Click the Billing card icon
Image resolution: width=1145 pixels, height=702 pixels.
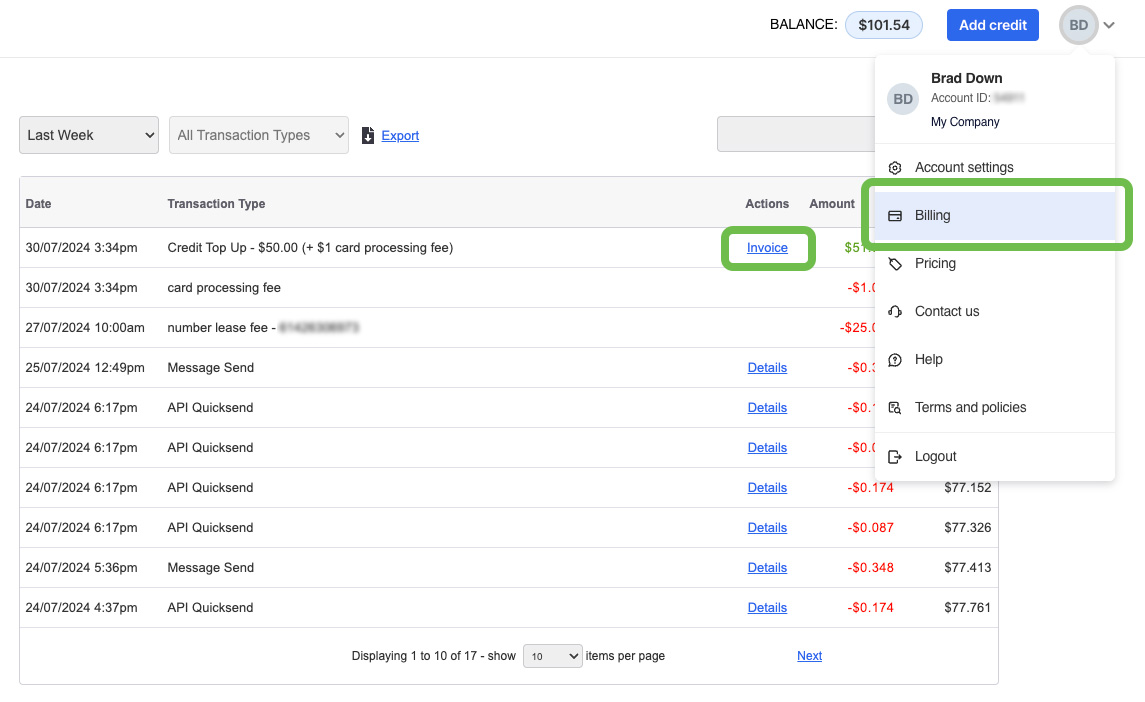click(895, 215)
